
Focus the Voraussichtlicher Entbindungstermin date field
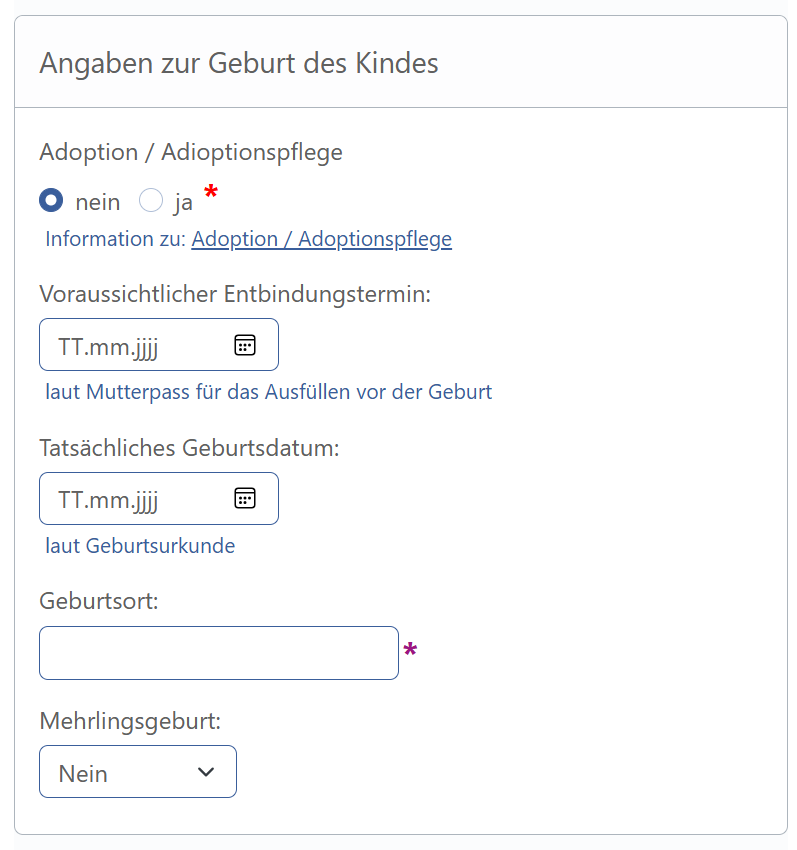point(159,345)
